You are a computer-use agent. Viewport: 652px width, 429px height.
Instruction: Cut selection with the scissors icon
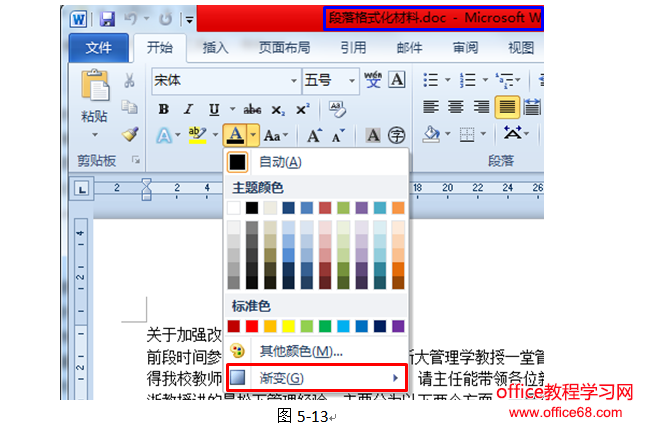pyautogui.click(x=129, y=80)
